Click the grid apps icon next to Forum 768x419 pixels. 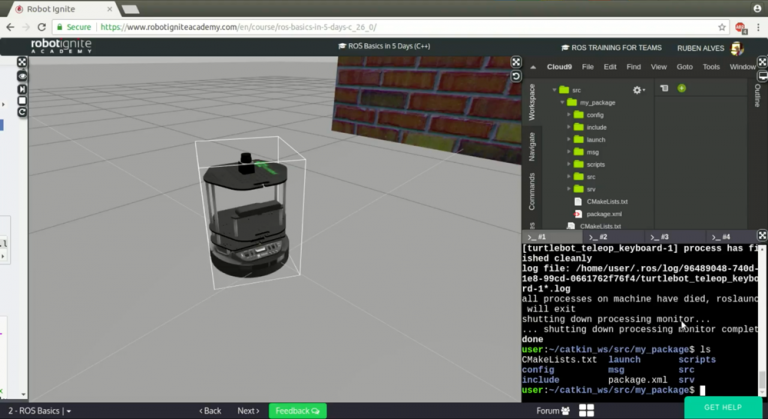point(586,411)
